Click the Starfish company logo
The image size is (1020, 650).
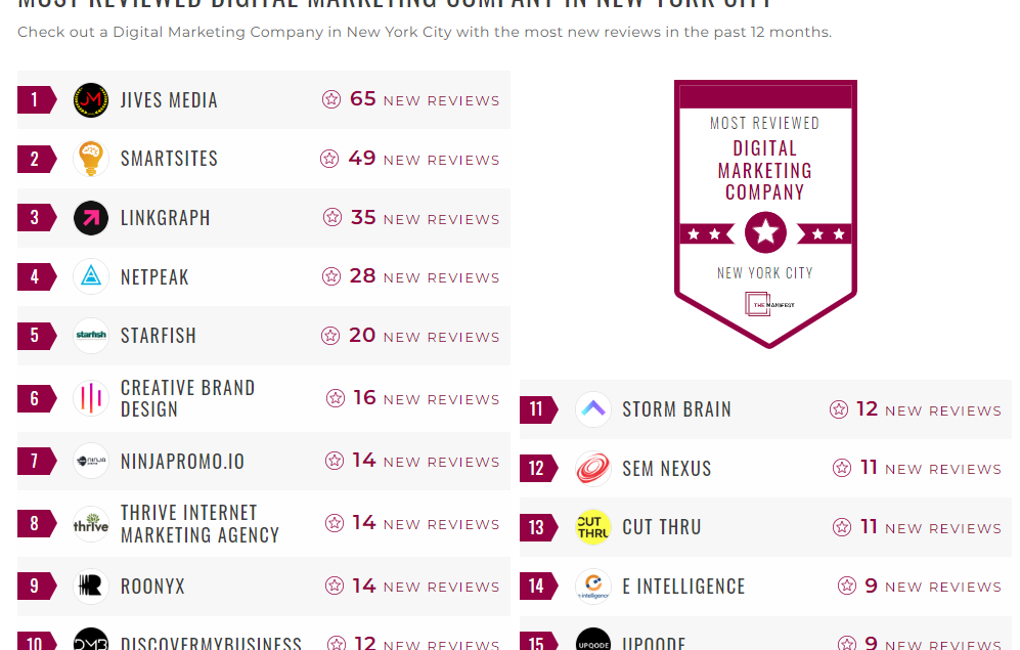[91, 336]
